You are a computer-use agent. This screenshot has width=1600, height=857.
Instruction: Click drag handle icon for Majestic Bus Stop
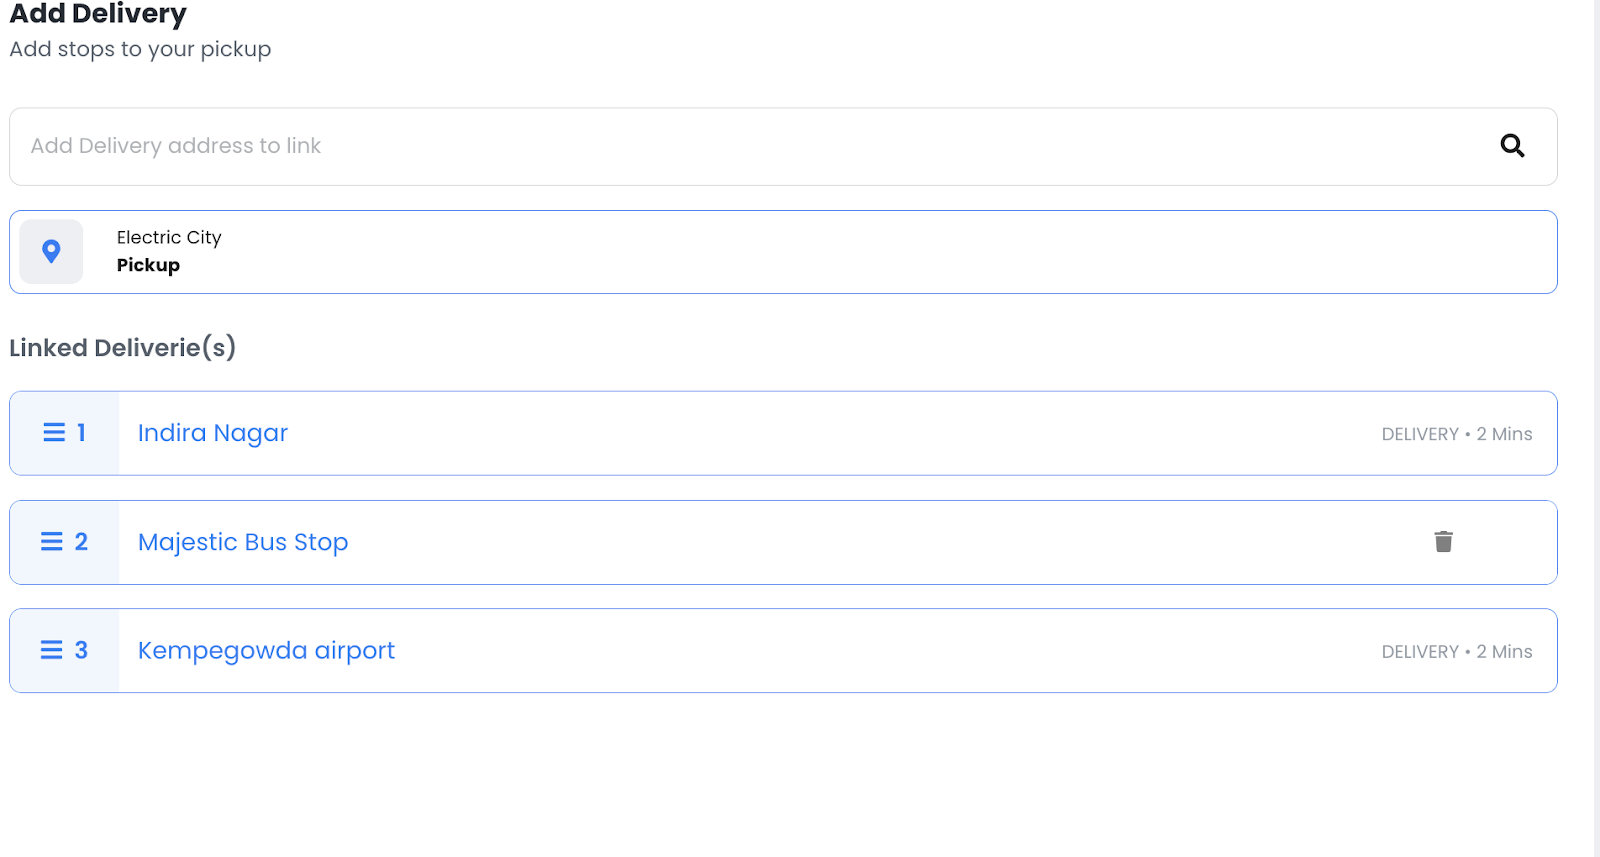pyautogui.click(x=52, y=541)
